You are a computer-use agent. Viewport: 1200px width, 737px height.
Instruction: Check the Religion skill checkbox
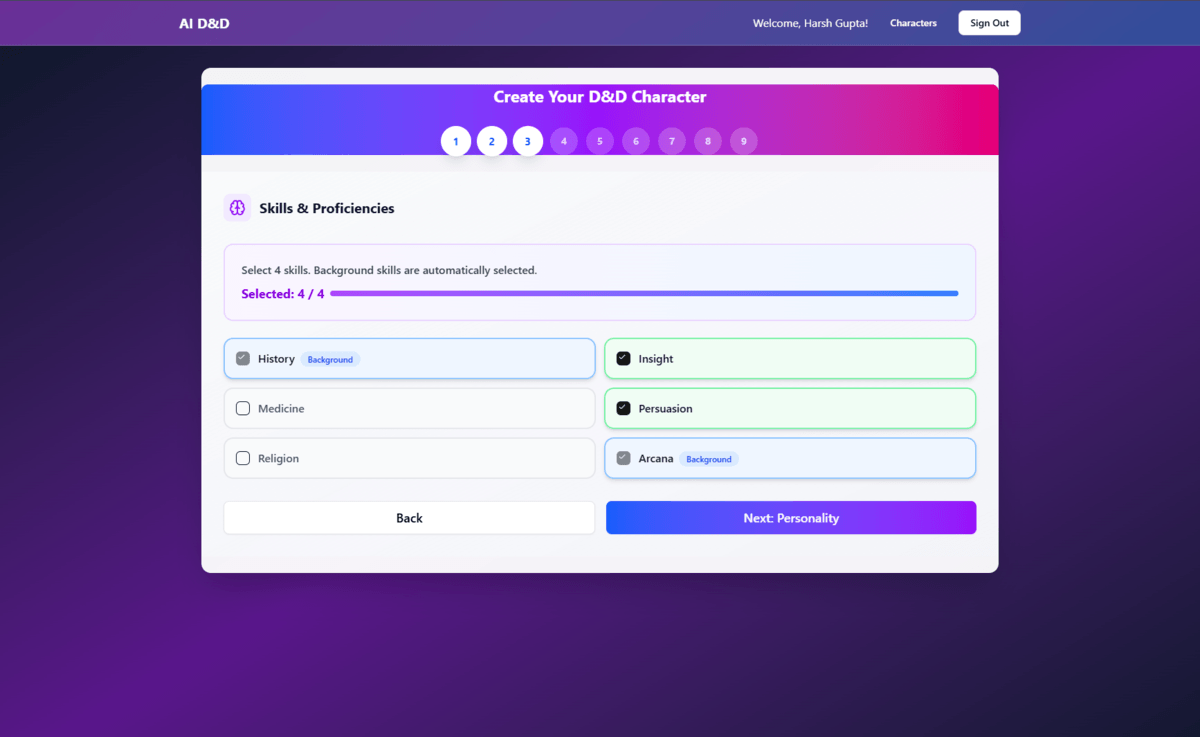243,458
